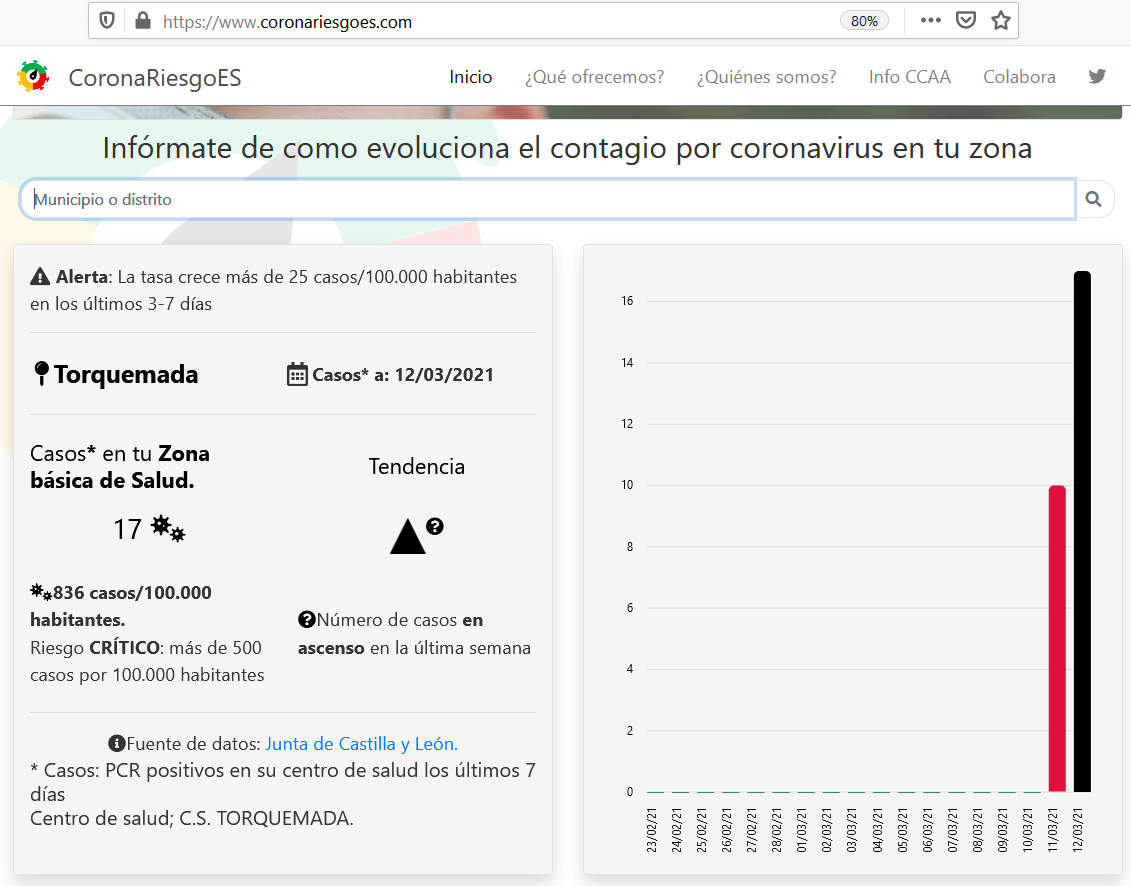The height and width of the screenshot is (886, 1131).
Task: Click the Twitter bird icon
Action: 1097,76
